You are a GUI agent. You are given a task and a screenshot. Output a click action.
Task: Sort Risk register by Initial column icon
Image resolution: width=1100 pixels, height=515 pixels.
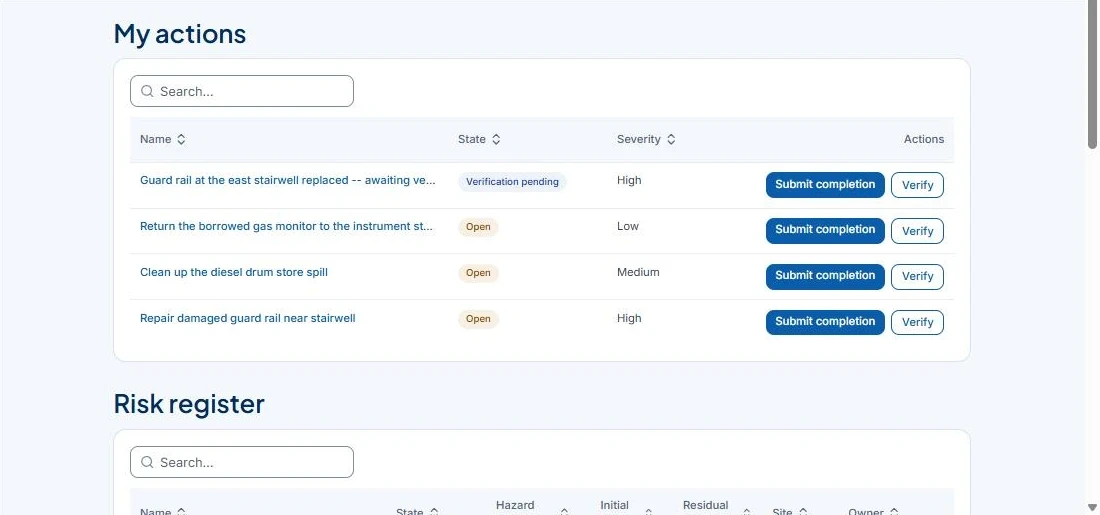[648, 511]
